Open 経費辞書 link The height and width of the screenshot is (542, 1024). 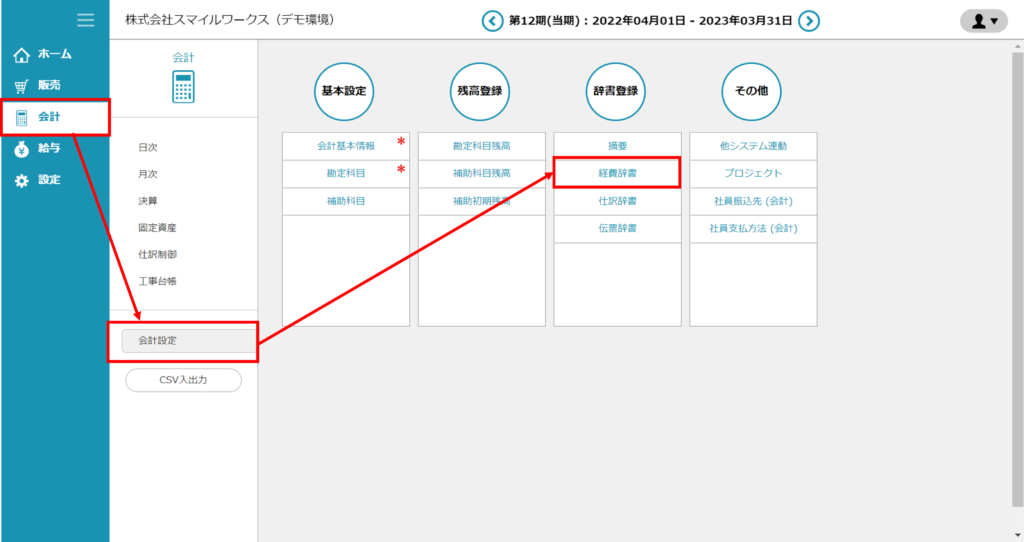(x=618, y=174)
